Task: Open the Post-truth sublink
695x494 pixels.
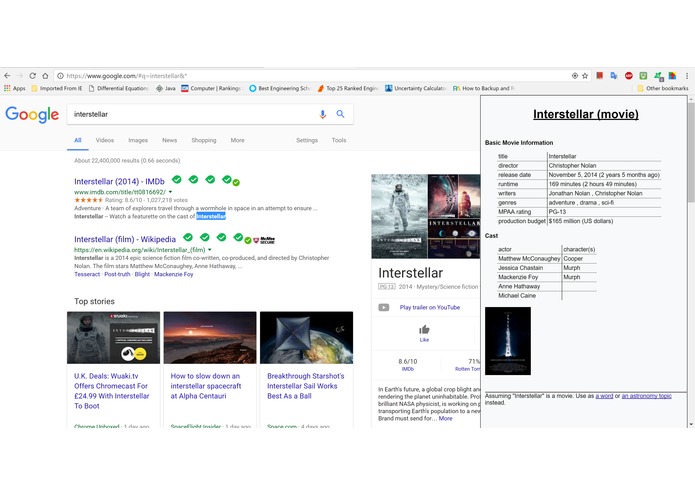Action: (x=117, y=274)
